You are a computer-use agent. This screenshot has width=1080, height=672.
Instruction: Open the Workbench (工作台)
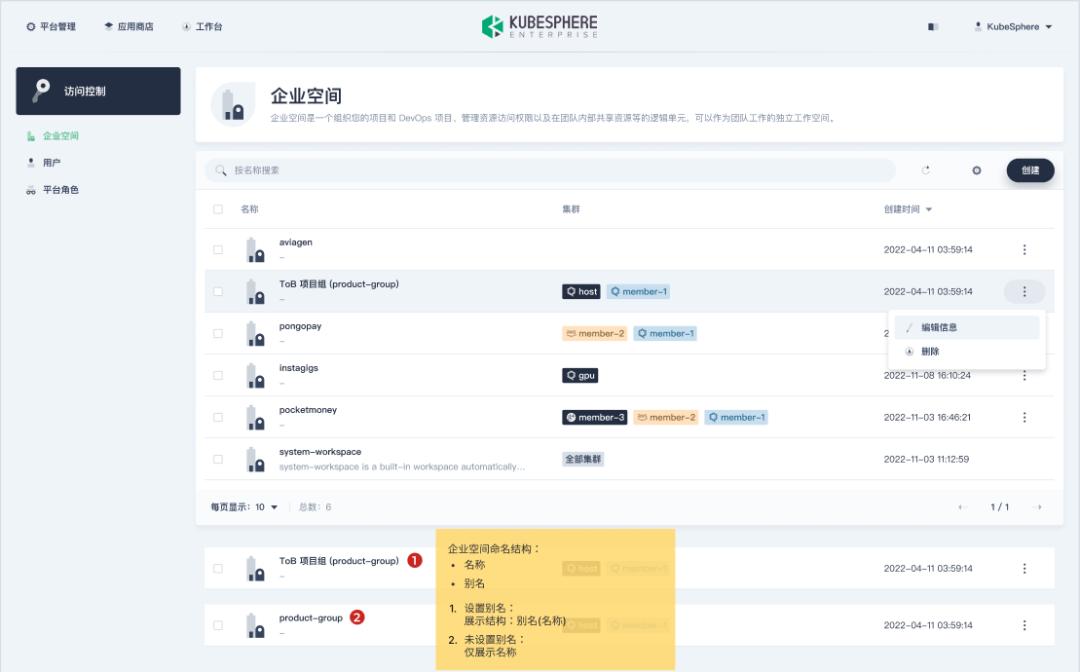pos(202,27)
